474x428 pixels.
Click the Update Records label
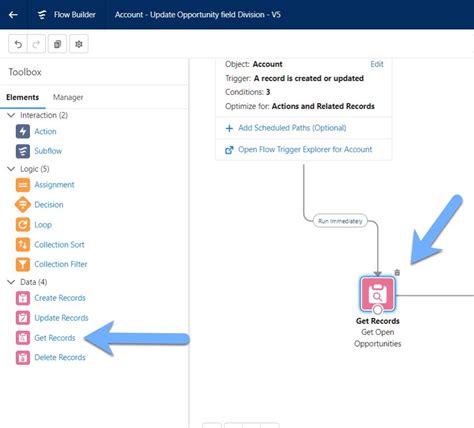[61, 318]
